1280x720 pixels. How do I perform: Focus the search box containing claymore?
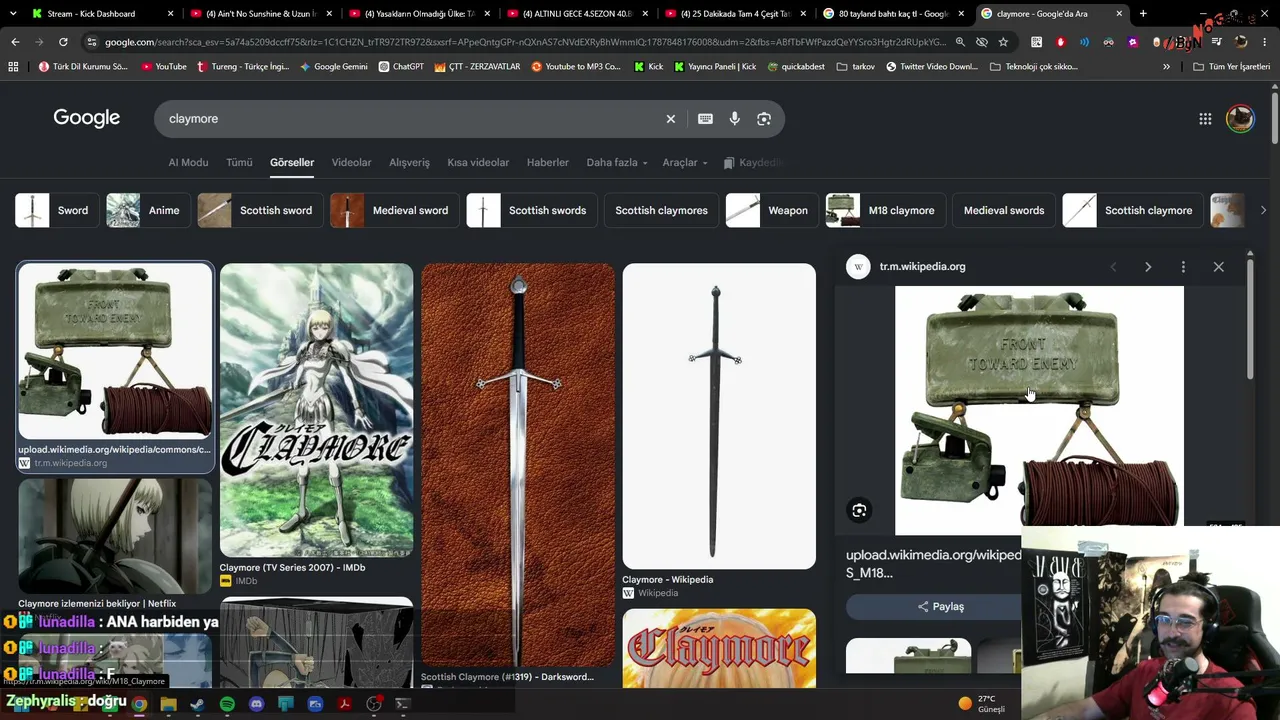pos(410,119)
